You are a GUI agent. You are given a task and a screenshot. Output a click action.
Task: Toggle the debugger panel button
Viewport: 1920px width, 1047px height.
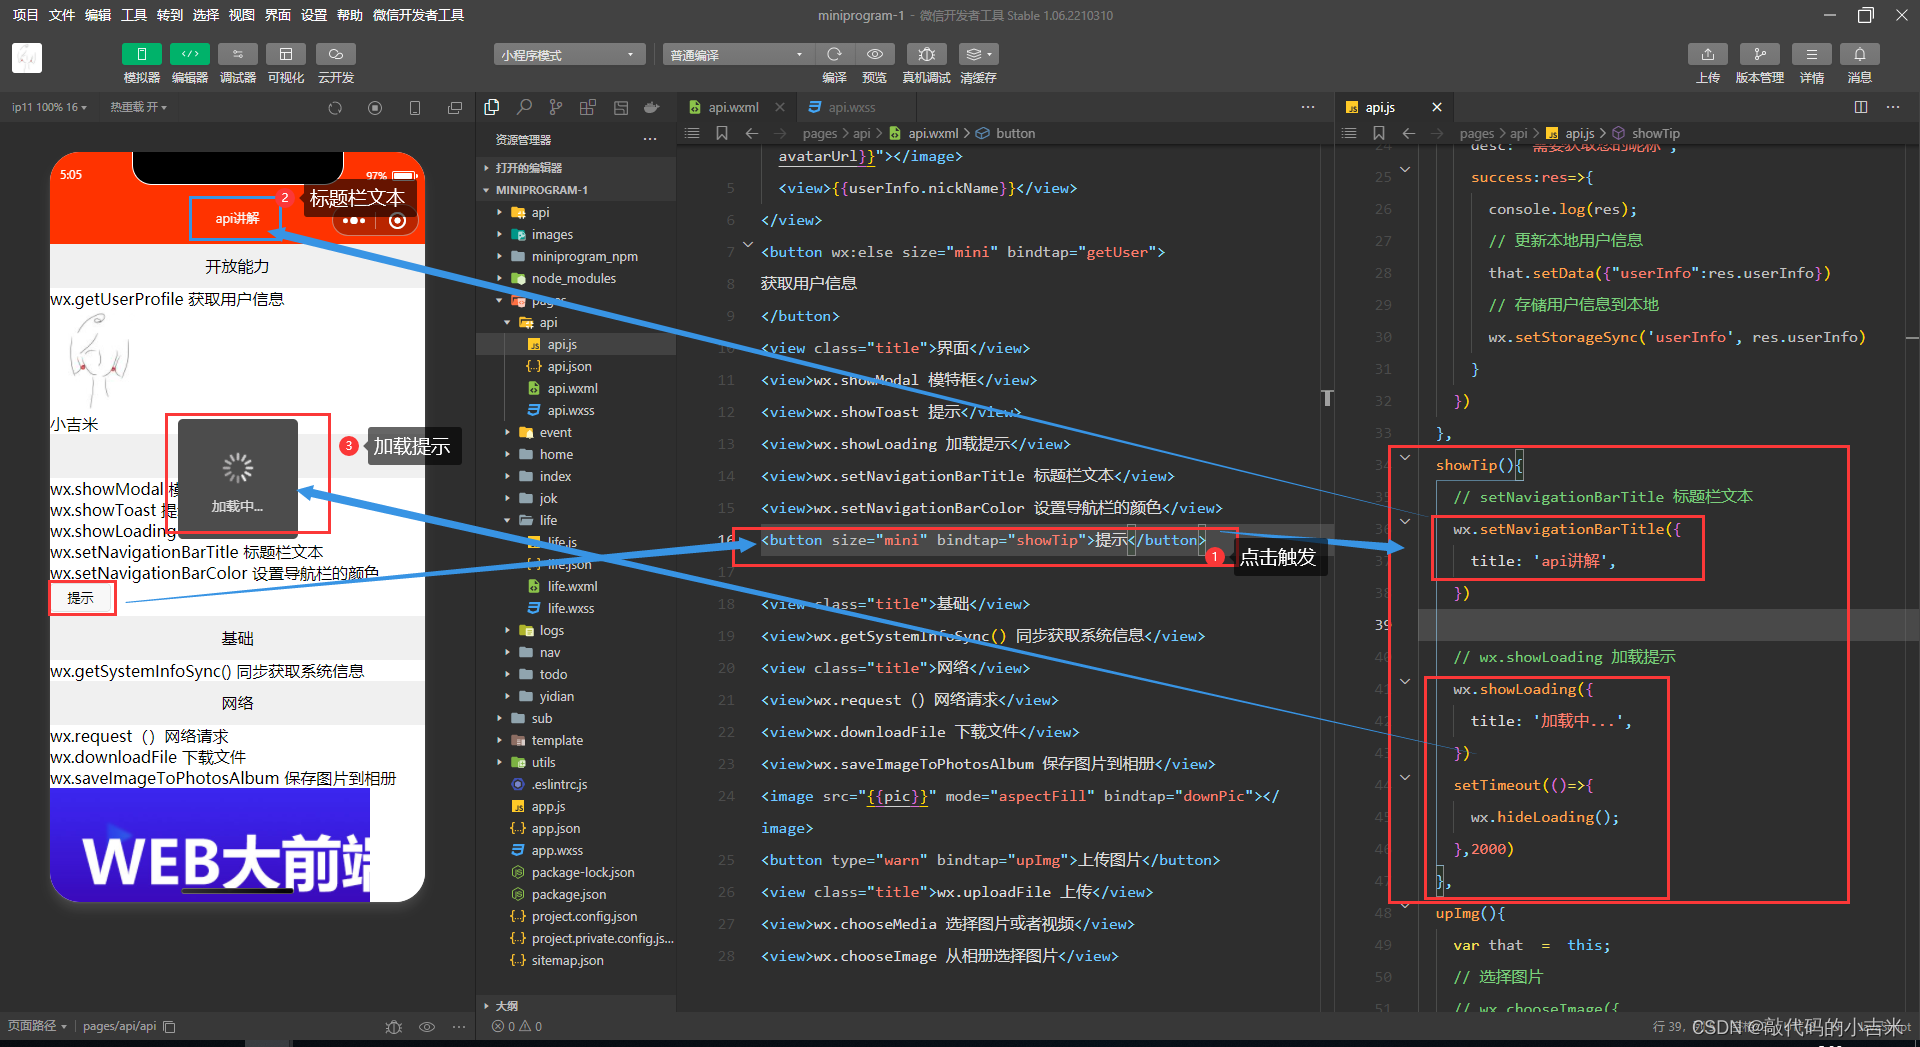(x=237, y=54)
